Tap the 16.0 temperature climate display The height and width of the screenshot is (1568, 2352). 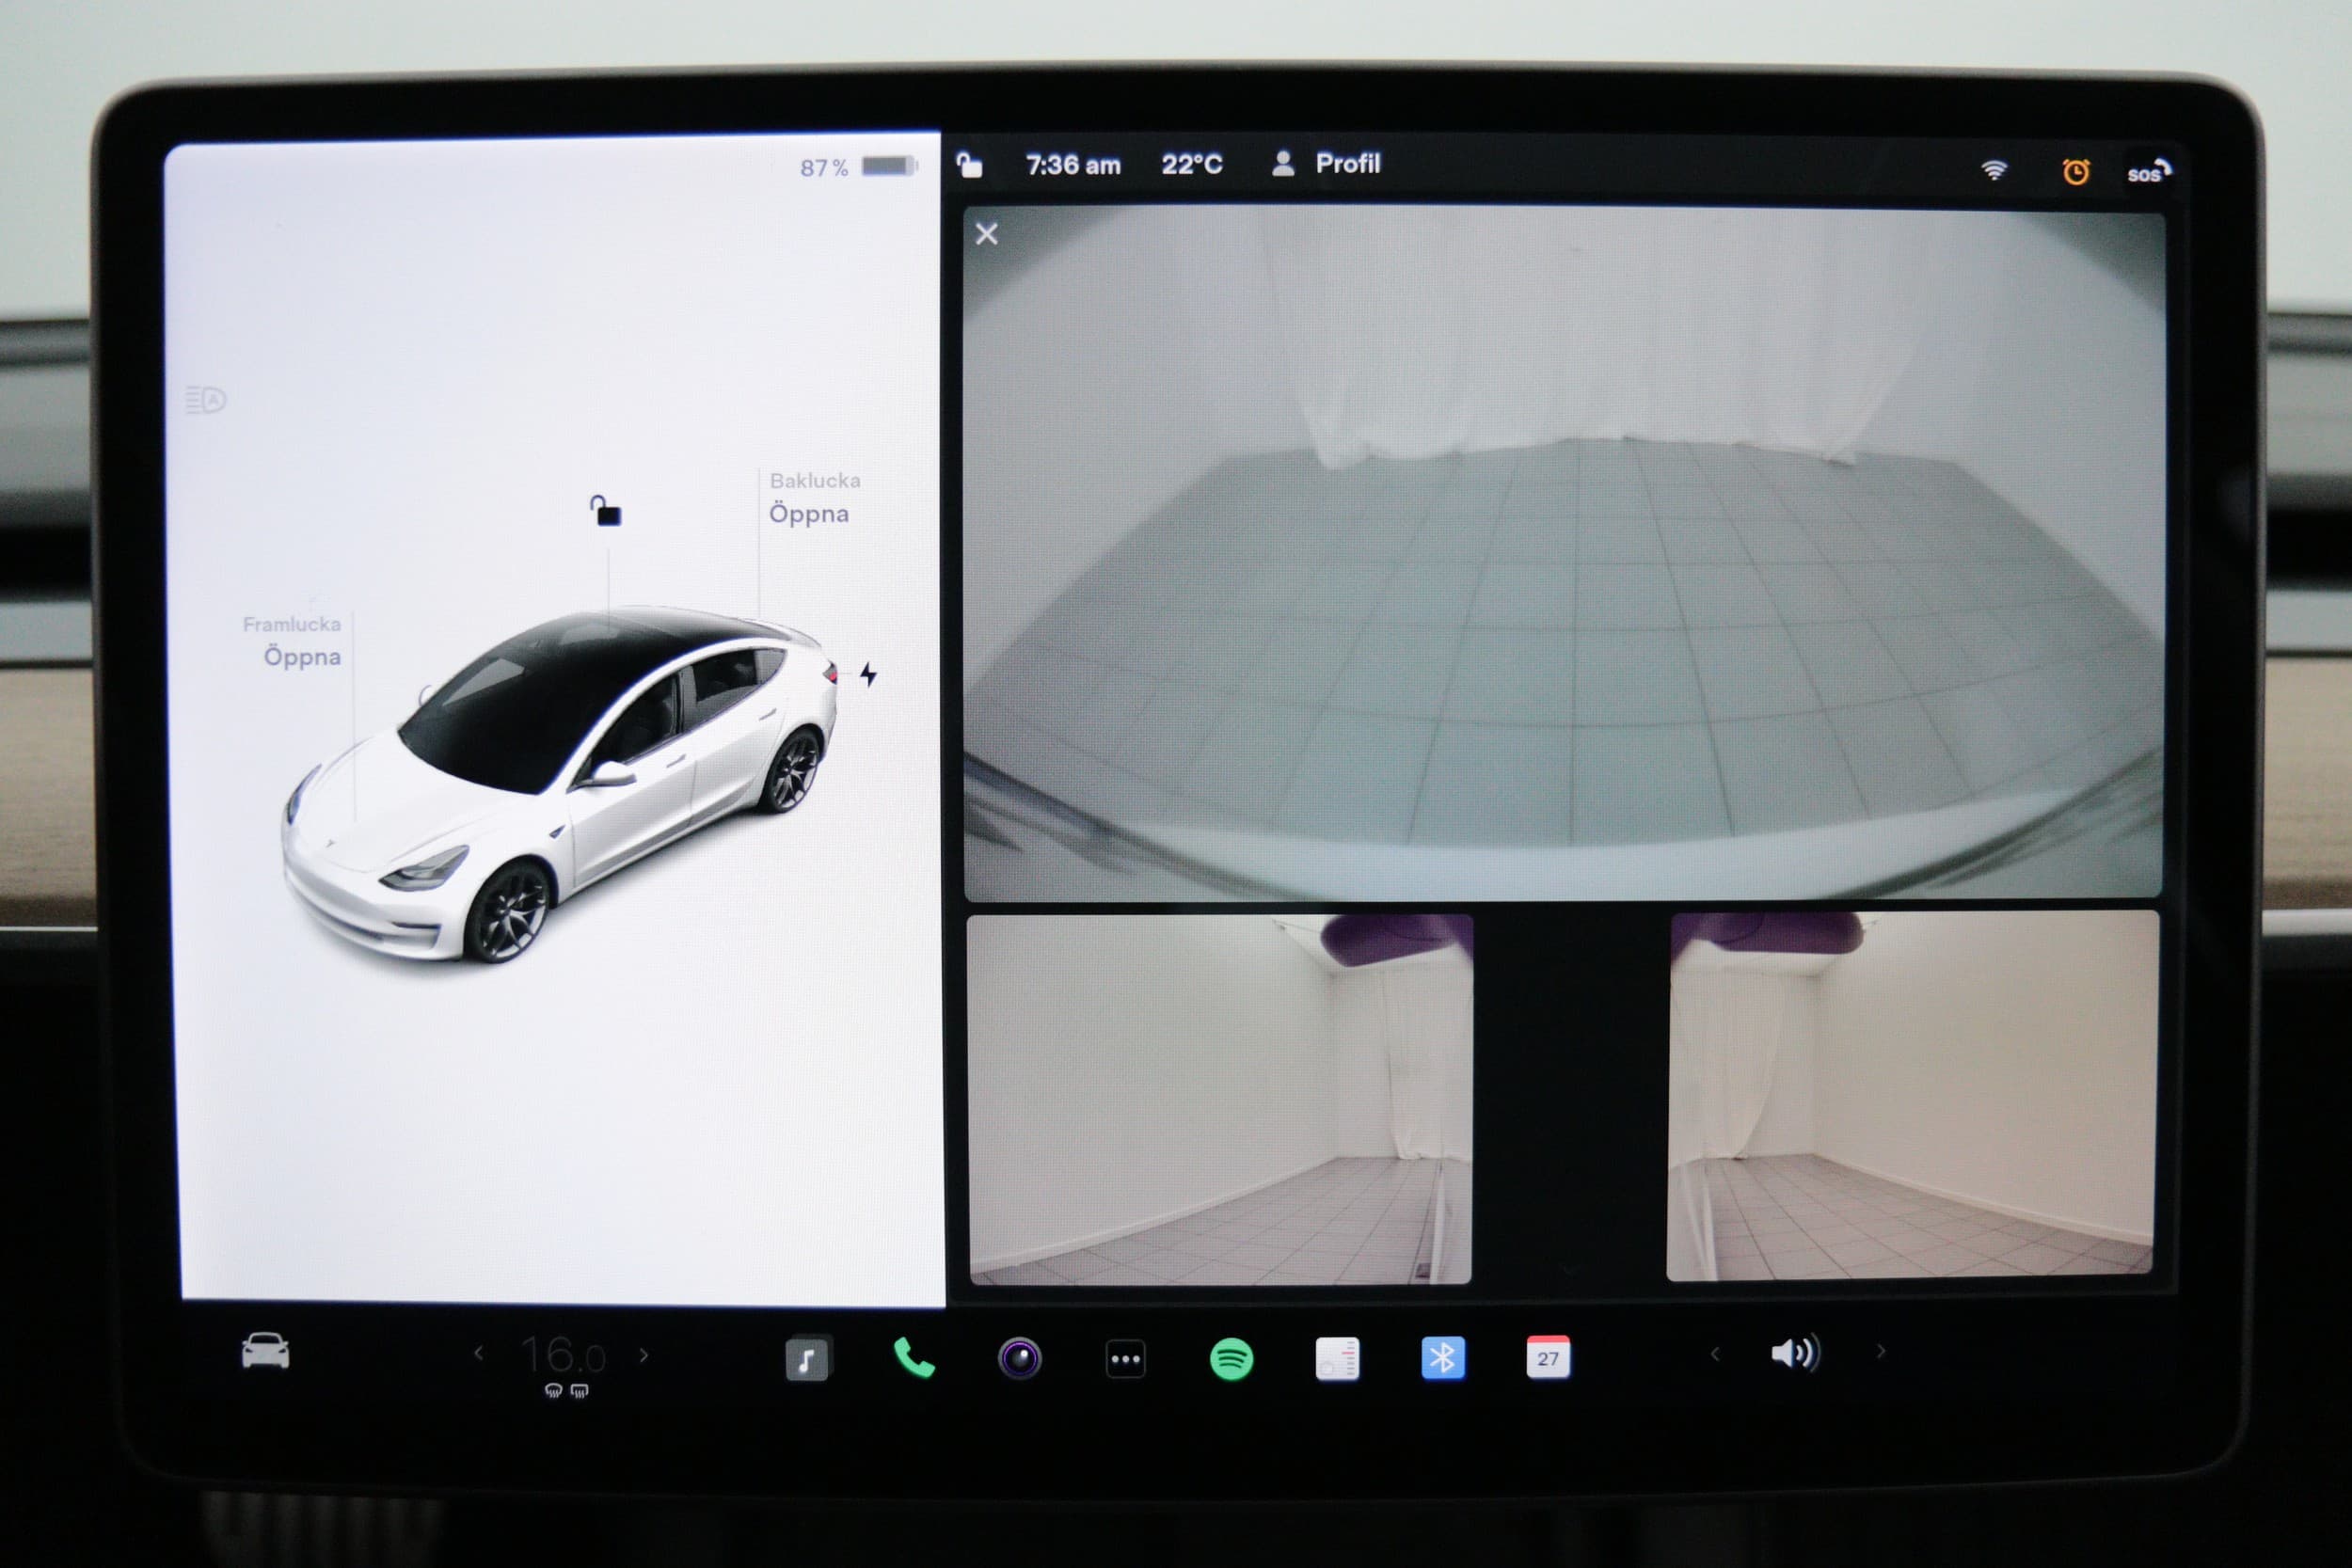pos(563,1355)
